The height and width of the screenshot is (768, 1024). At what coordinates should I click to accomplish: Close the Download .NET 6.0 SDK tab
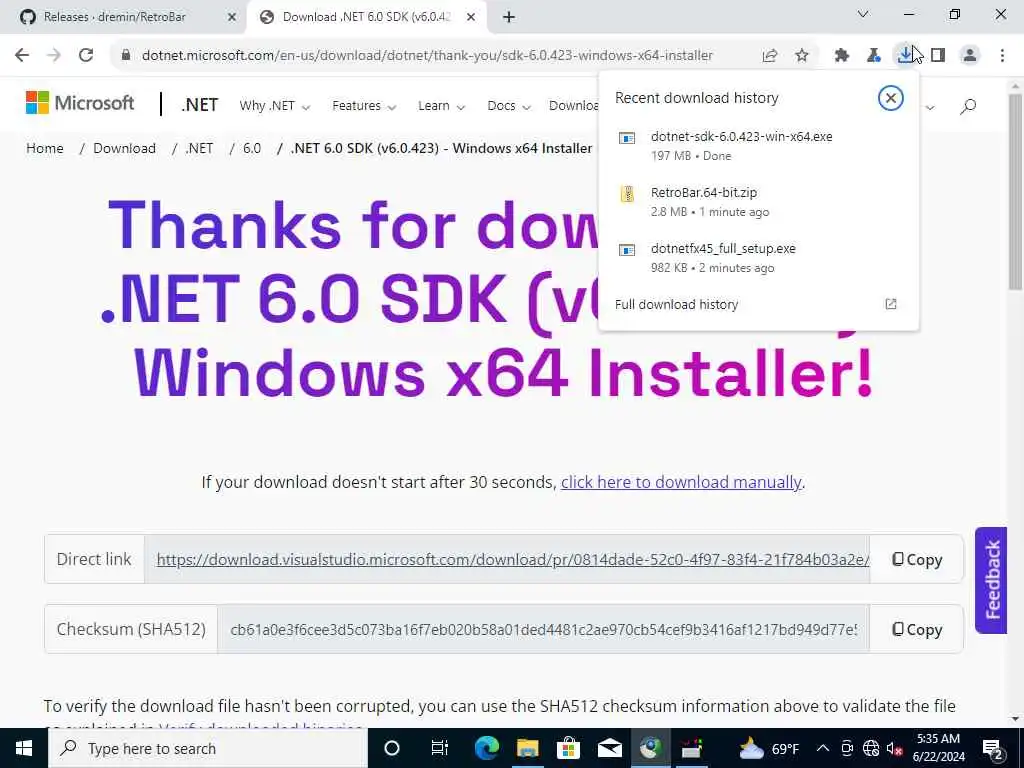[x=471, y=18]
